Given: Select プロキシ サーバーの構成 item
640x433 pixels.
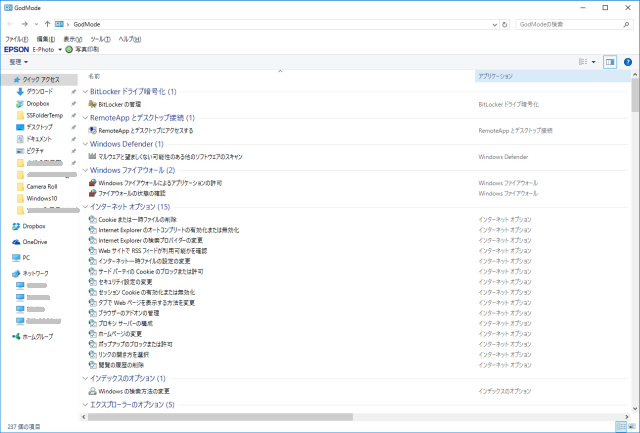Looking at the screenshot, I should click(x=126, y=324).
